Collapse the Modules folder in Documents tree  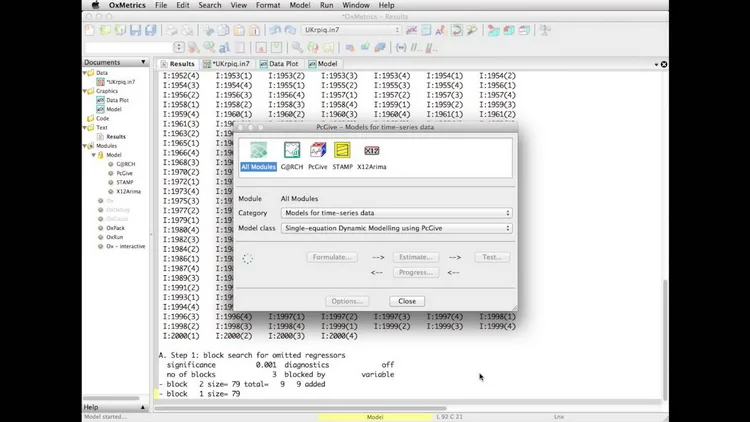point(85,146)
